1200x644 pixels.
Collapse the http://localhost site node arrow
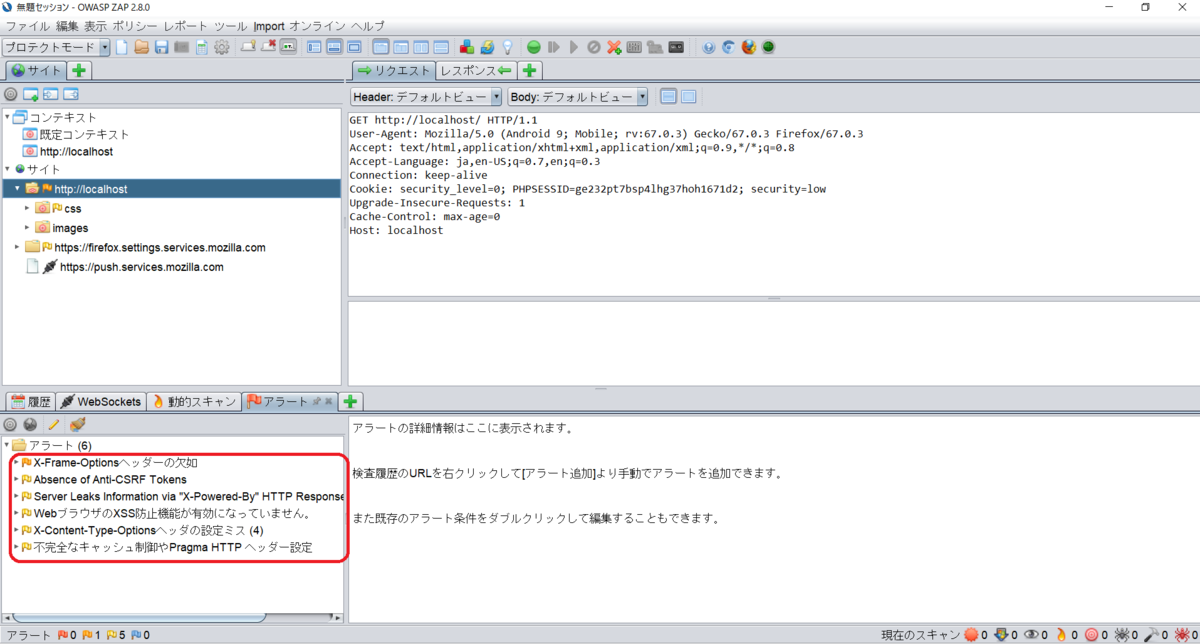(17, 188)
